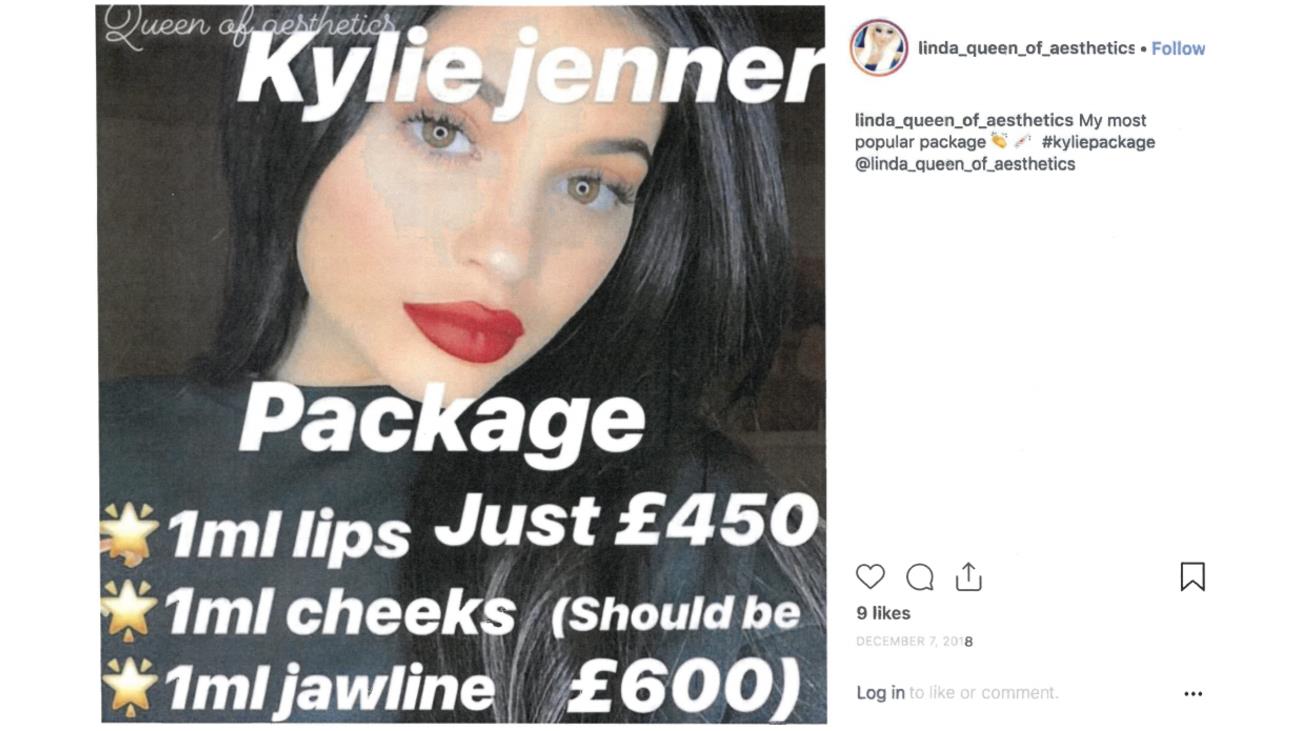Image resolution: width=1315 pixels, height=731 pixels.
Task: Share the post using the upload arrow icon
Action: (968, 576)
